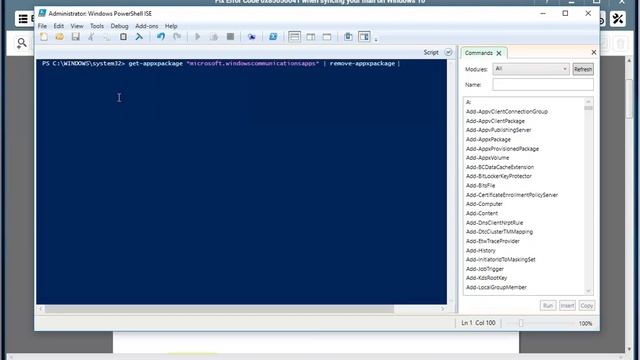Select Add-BitsFile command
The image size is (640, 360).
pyautogui.click(x=480, y=185)
